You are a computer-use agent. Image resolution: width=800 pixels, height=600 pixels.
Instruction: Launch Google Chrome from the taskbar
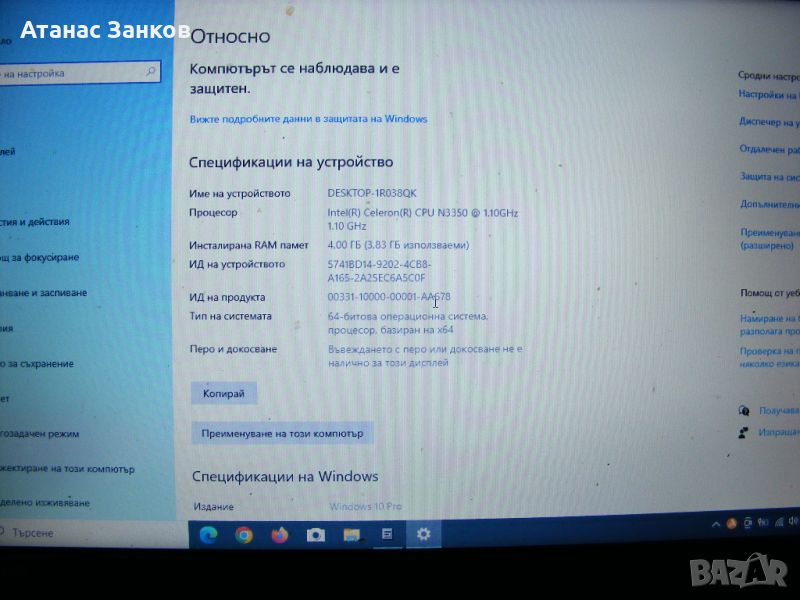[244, 535]
